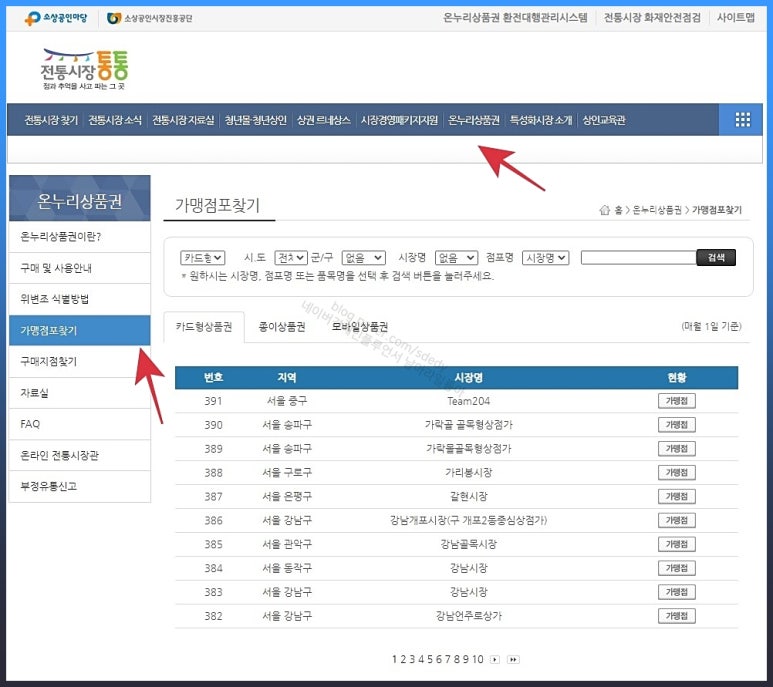Open 온누리상품권 in the top navigation

pyautogui.click(x=474, y=120)
